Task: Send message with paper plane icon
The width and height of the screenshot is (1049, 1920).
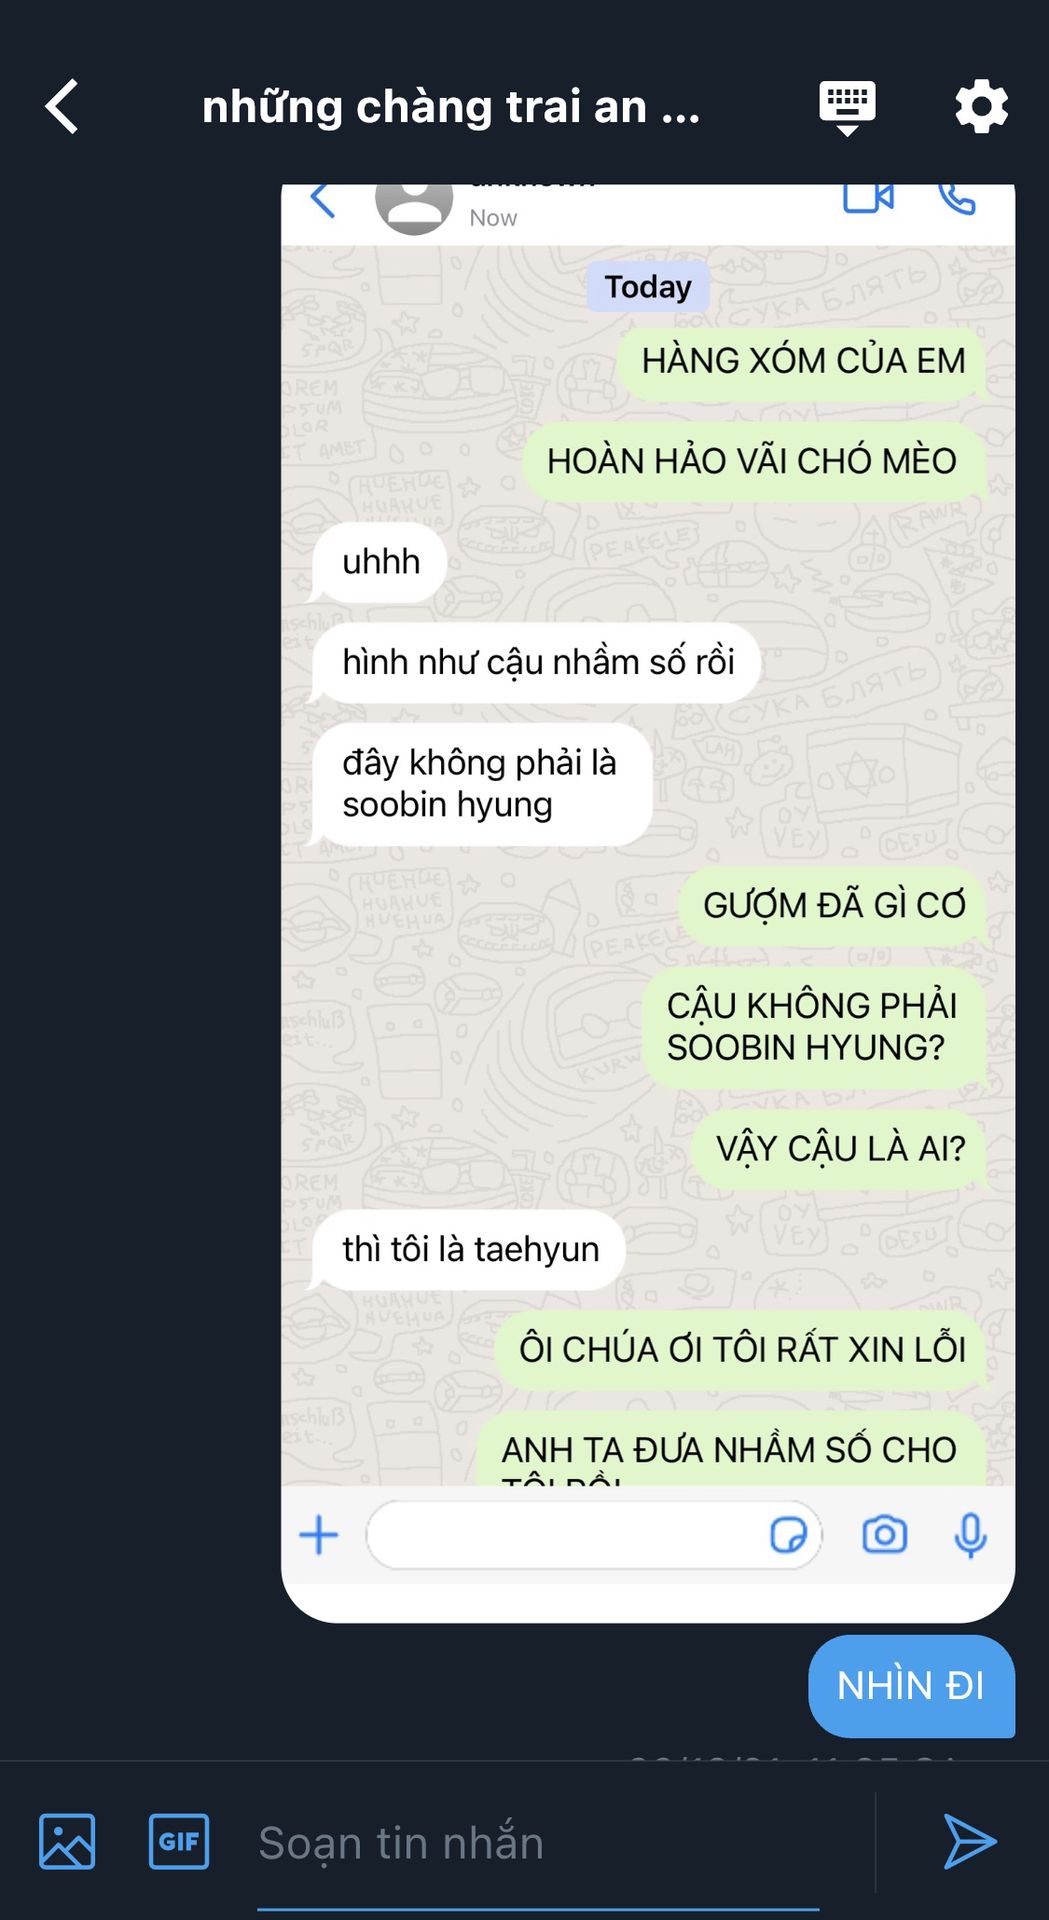Action: point(970,1841)
